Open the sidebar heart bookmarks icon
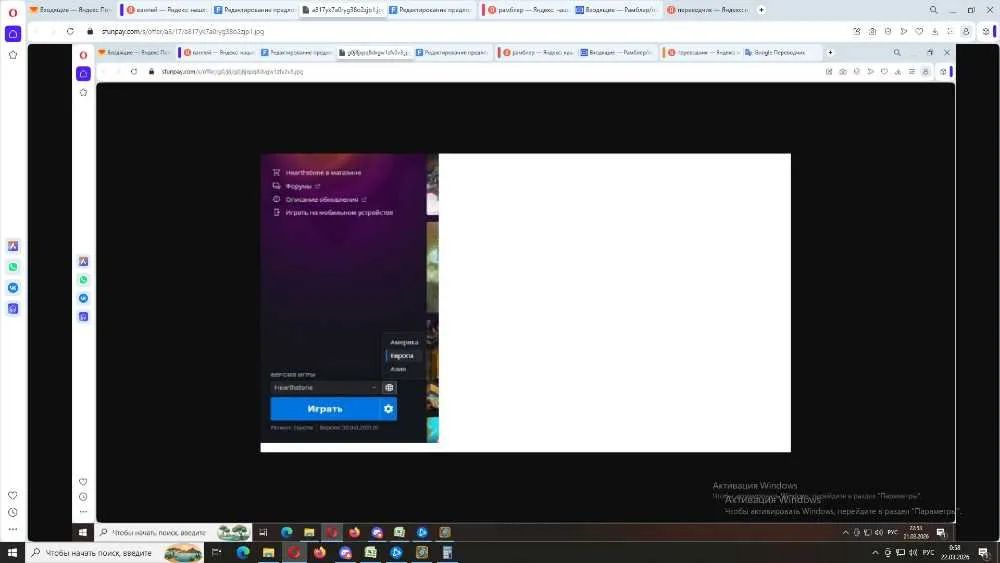The width and height of the screenshot is (1000, 563). coord(13,495)
